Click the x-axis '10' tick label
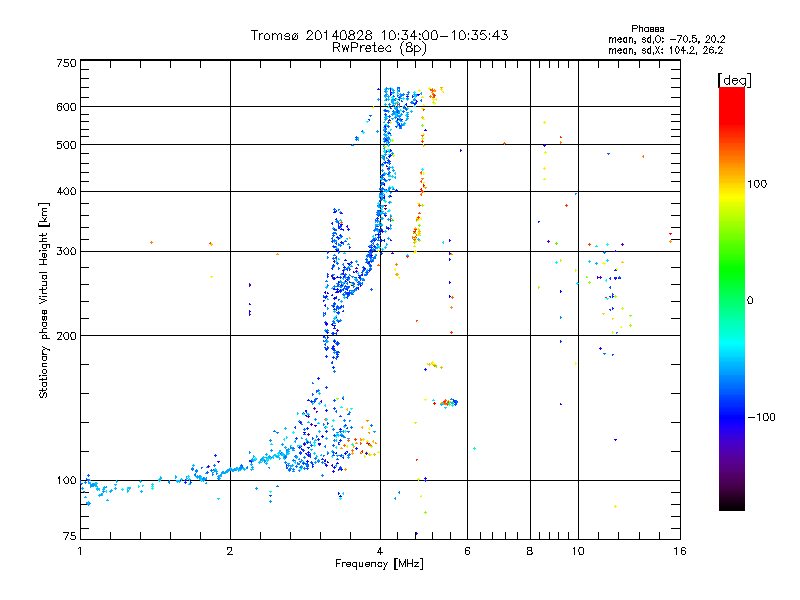The width and height of the screenshot is (800, 600). (x=578, y=551)
